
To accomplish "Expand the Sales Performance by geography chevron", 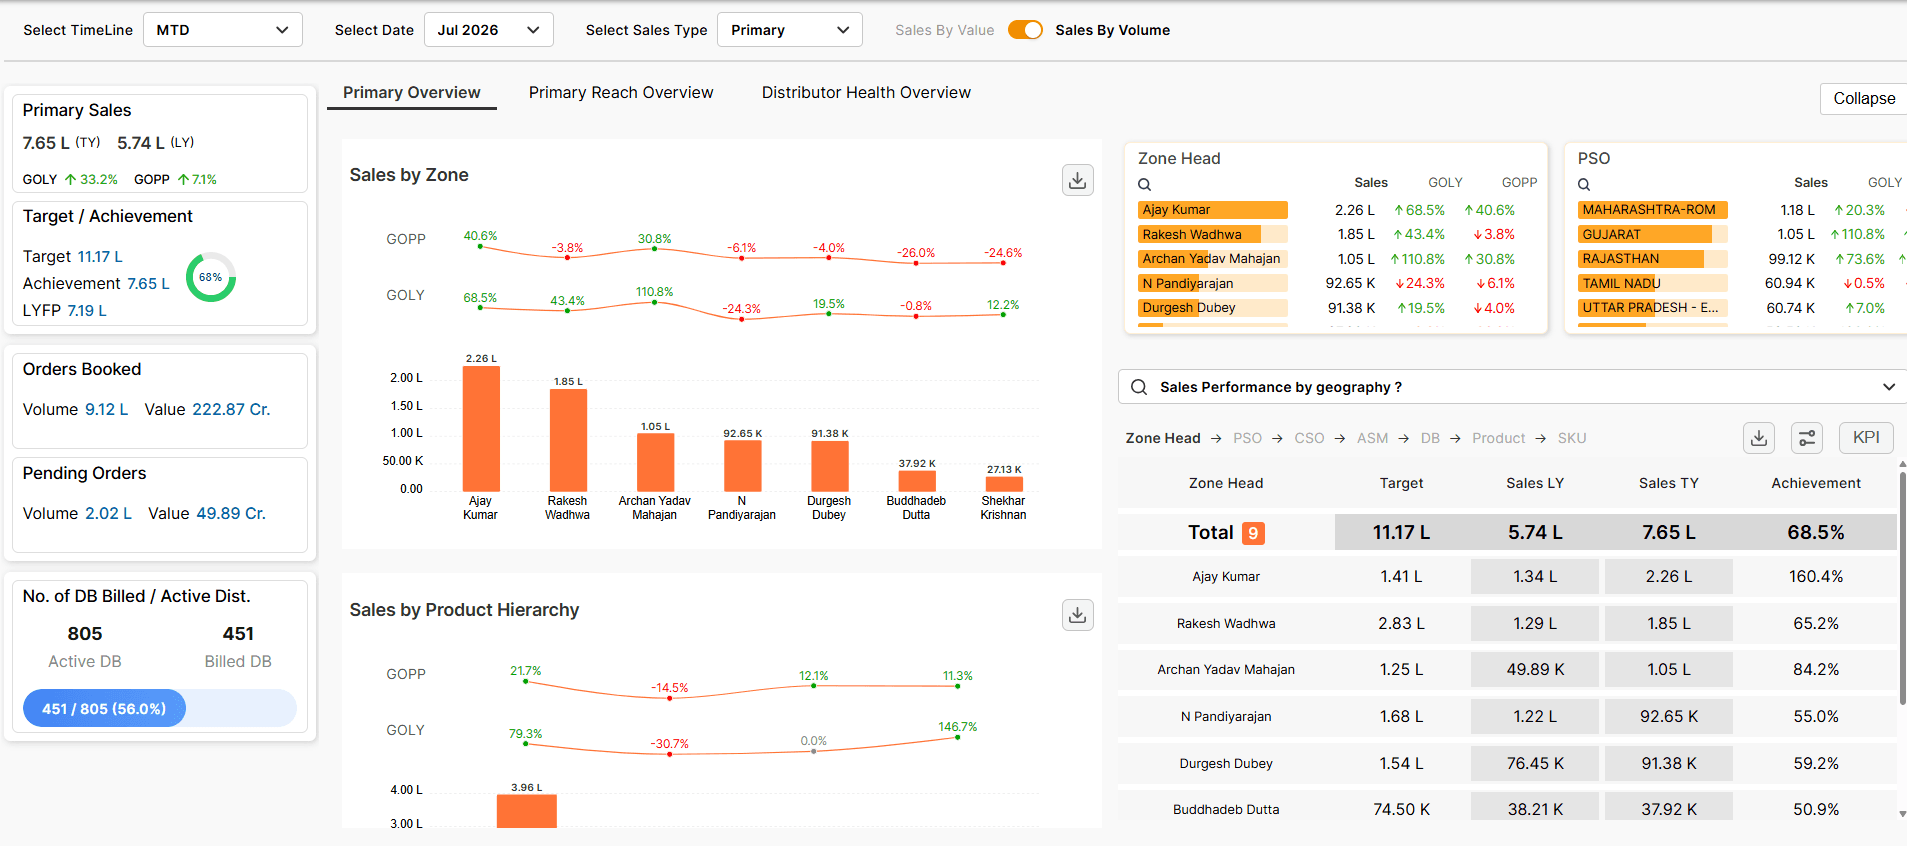I will (x=1889, y=387).
